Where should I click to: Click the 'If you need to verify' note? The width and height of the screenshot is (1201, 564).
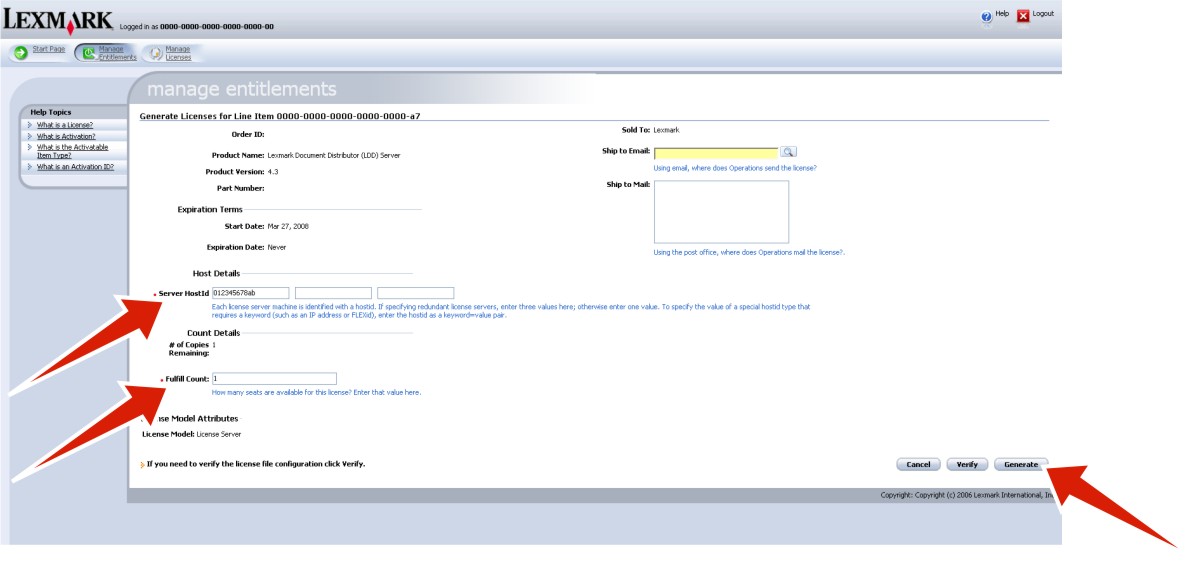pos(256,464)
